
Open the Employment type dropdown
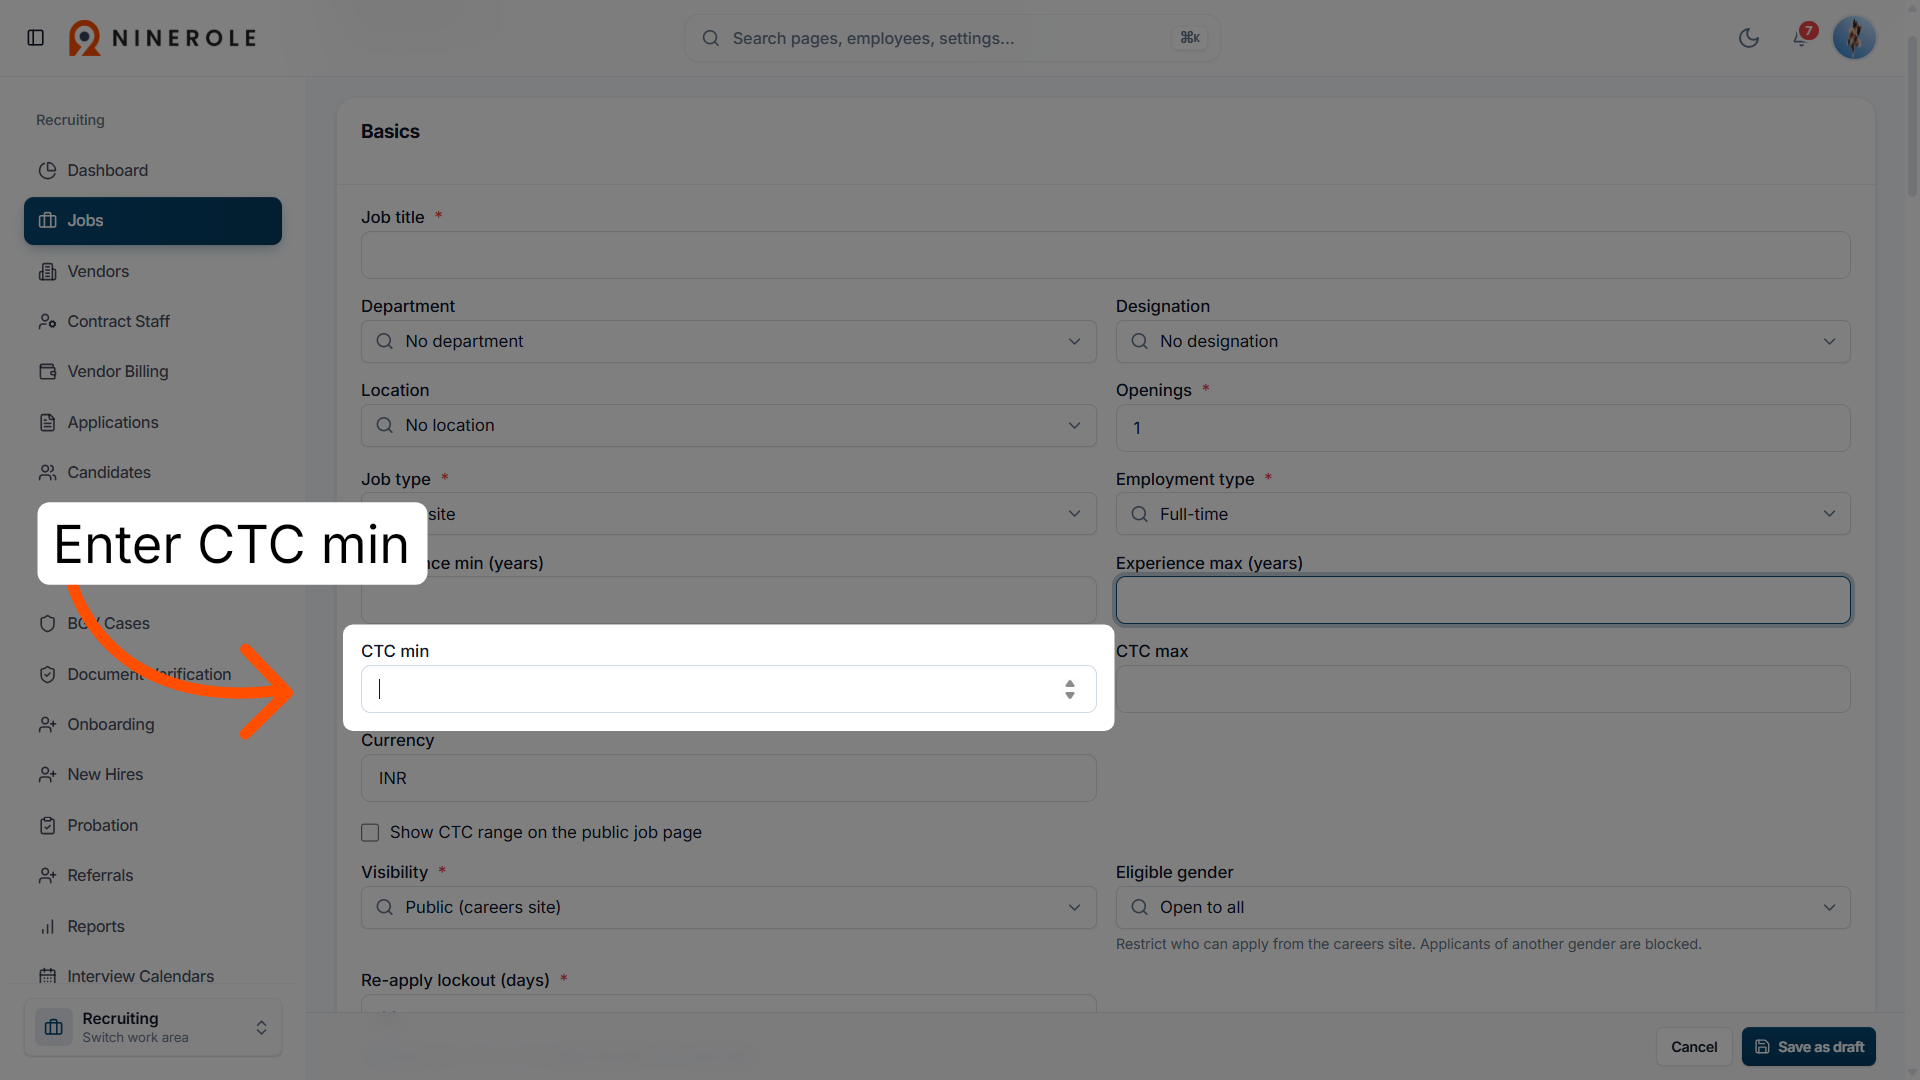1483,514
